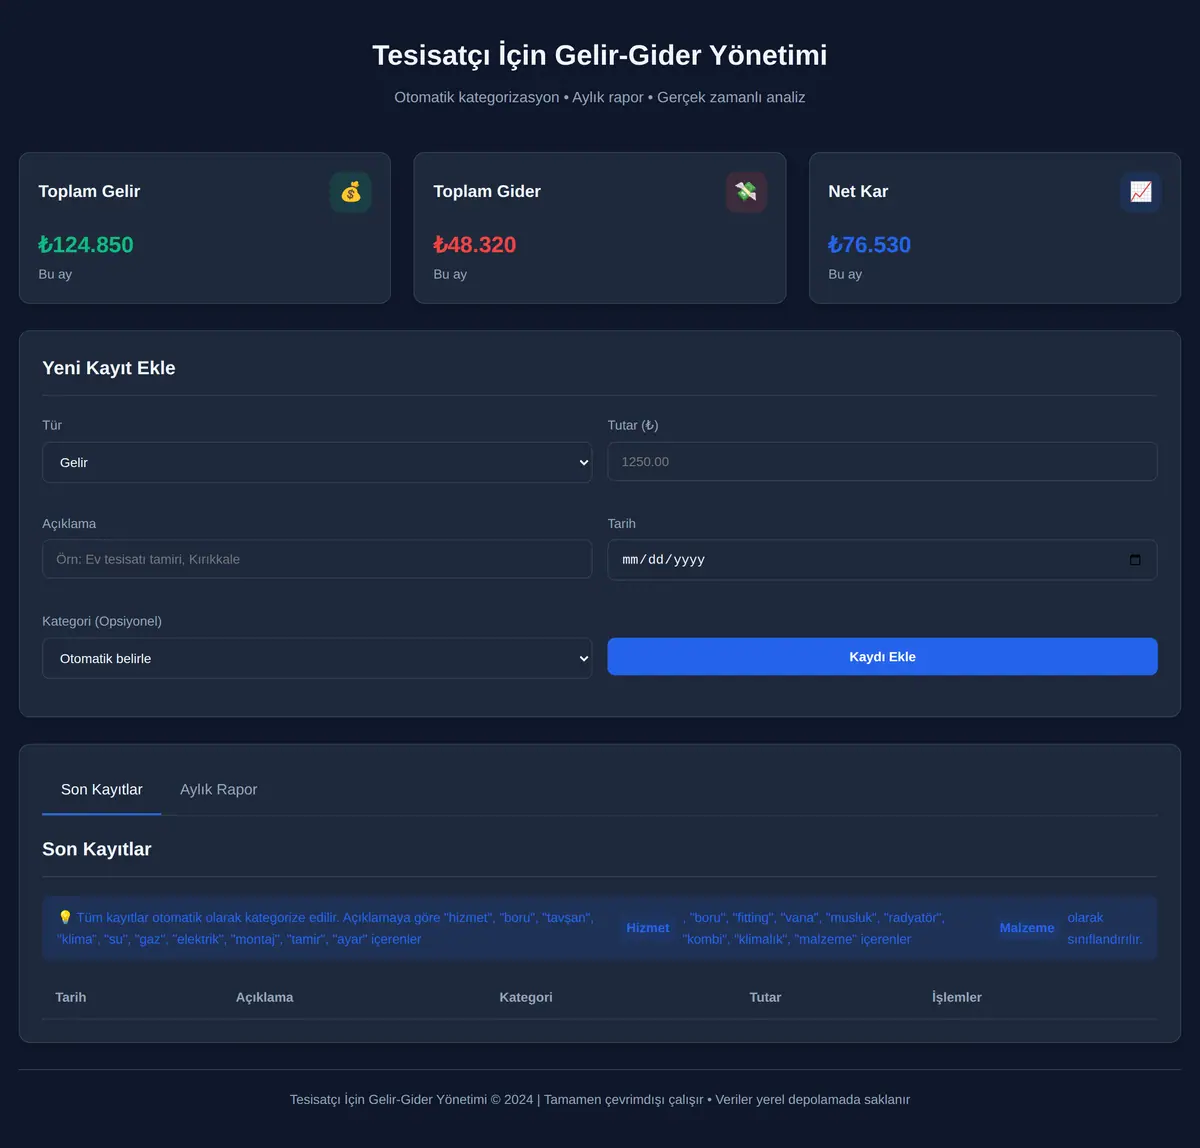Click into the Açıklama description input field

[x=317, y=559]
